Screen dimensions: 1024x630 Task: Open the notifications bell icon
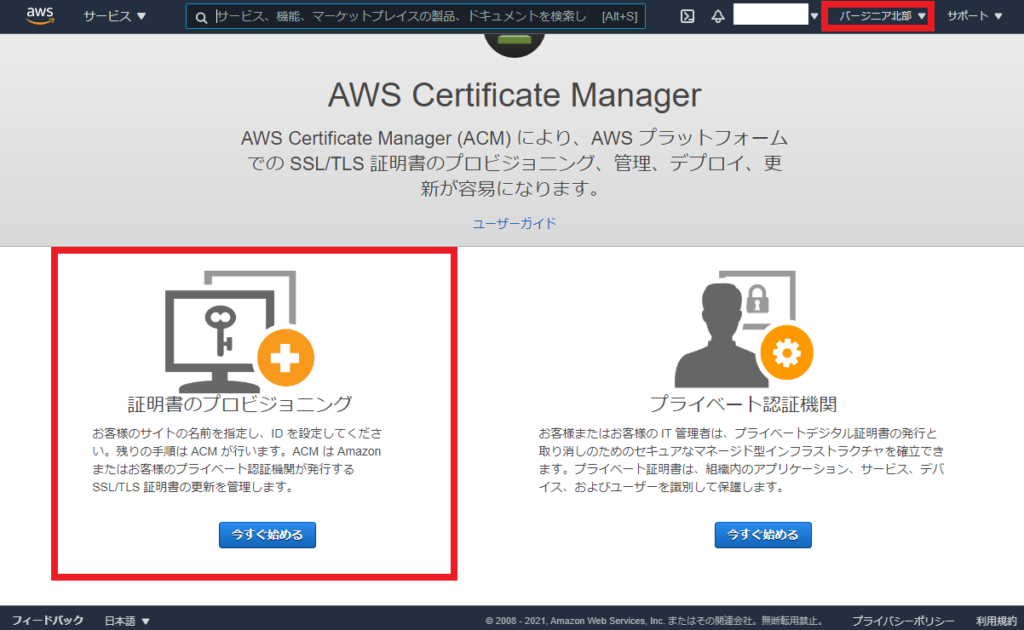718,16
